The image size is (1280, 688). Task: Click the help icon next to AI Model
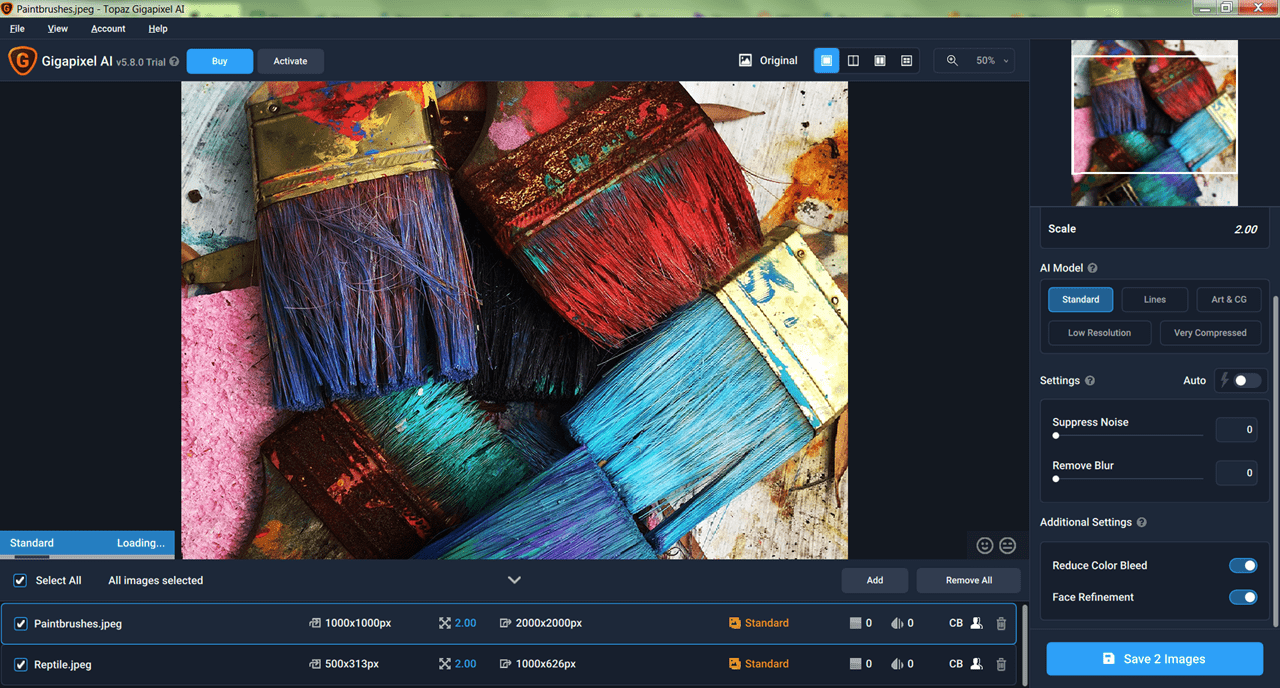click(1092, 268)
